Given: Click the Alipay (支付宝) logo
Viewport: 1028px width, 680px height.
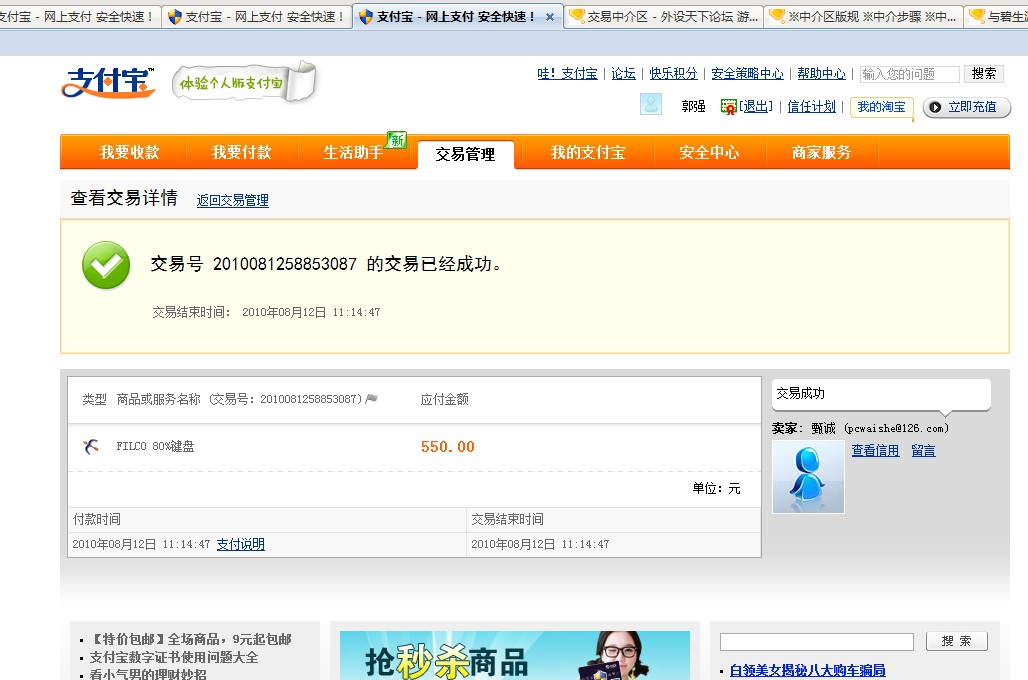Looking at the screenshot, I should pyautogui.click(x=108, y=83).
